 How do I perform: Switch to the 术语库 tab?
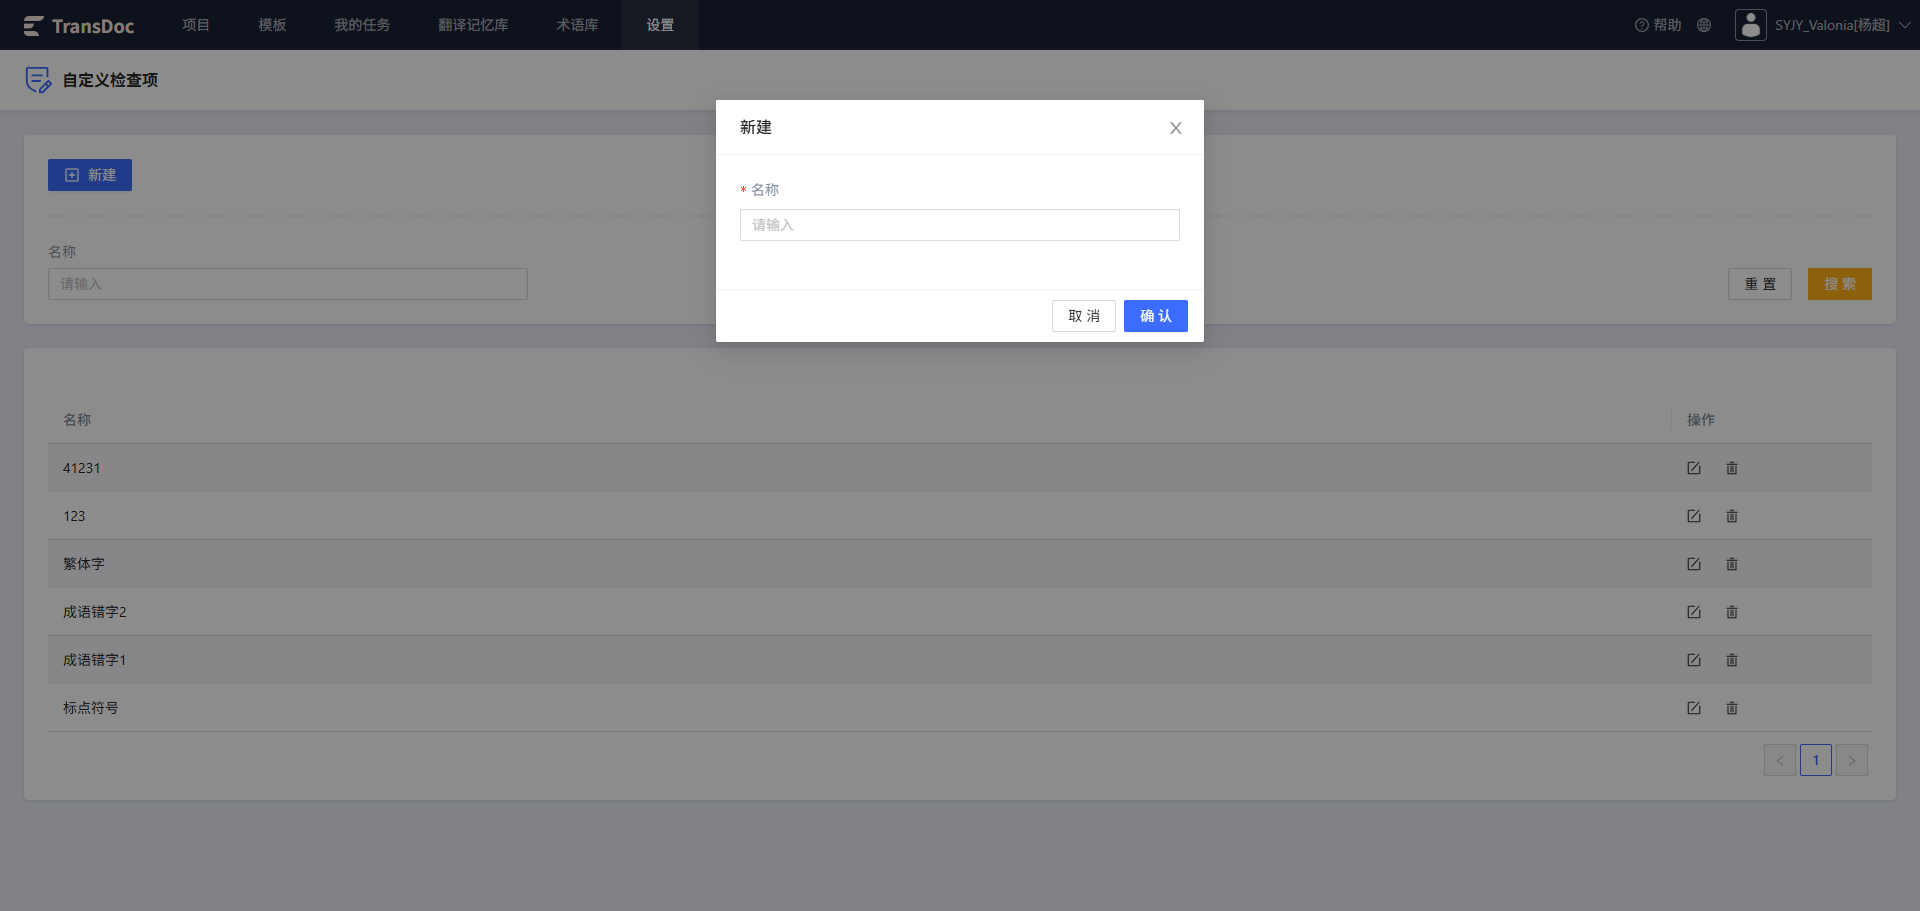(577, 25)
